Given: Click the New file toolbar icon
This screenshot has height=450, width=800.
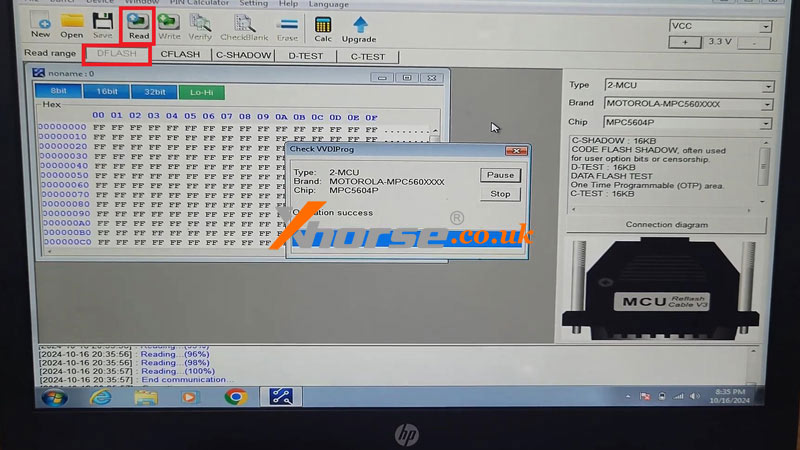Looking at the screenshot, I should click(41, 24).
